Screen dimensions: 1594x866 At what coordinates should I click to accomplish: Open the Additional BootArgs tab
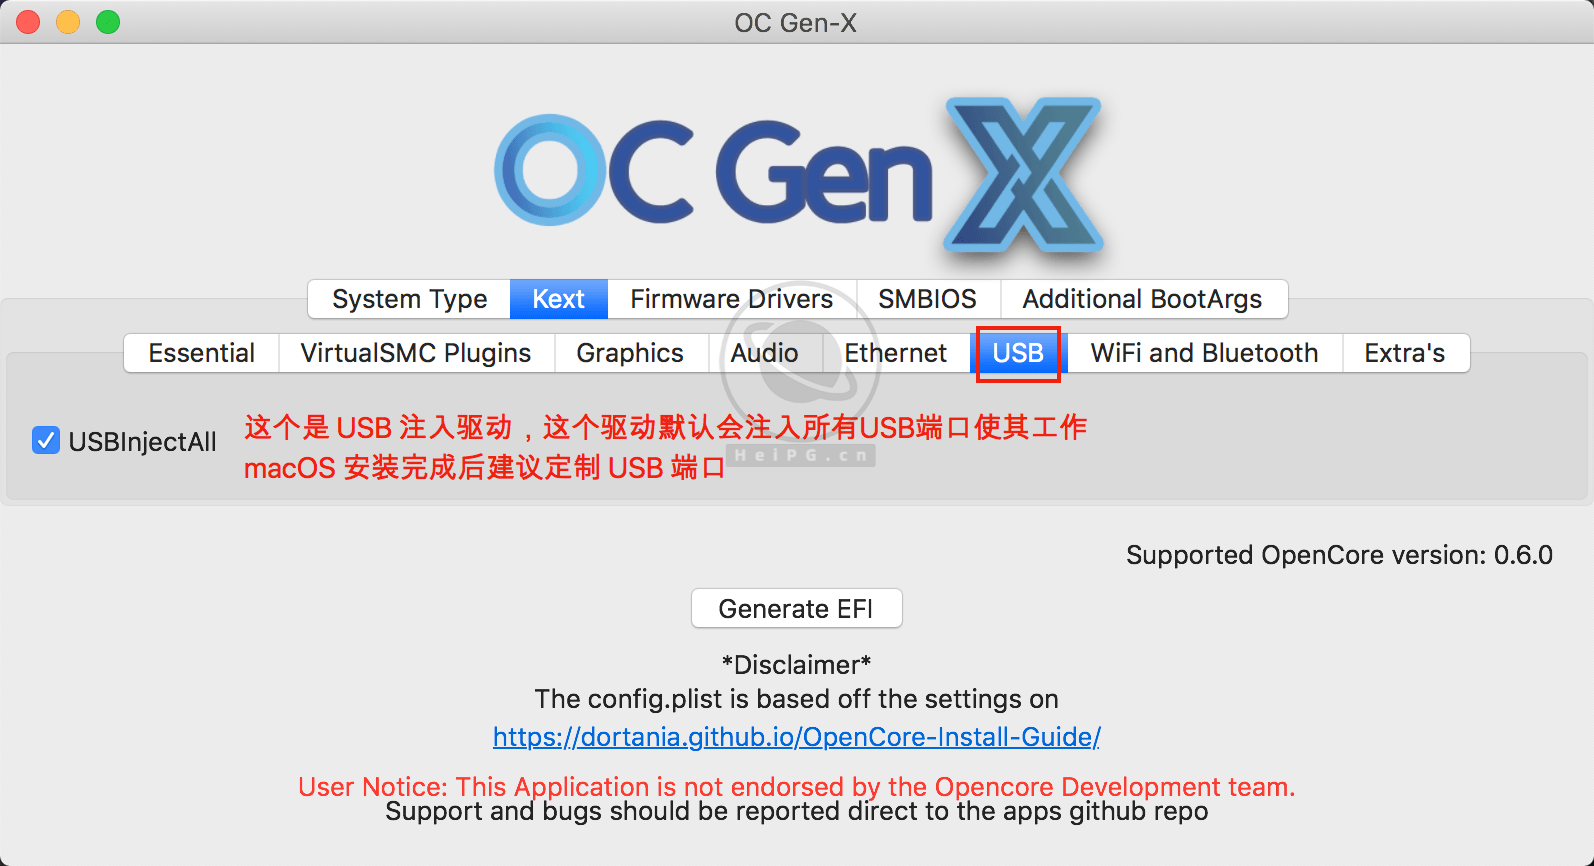pos(1142,299)
